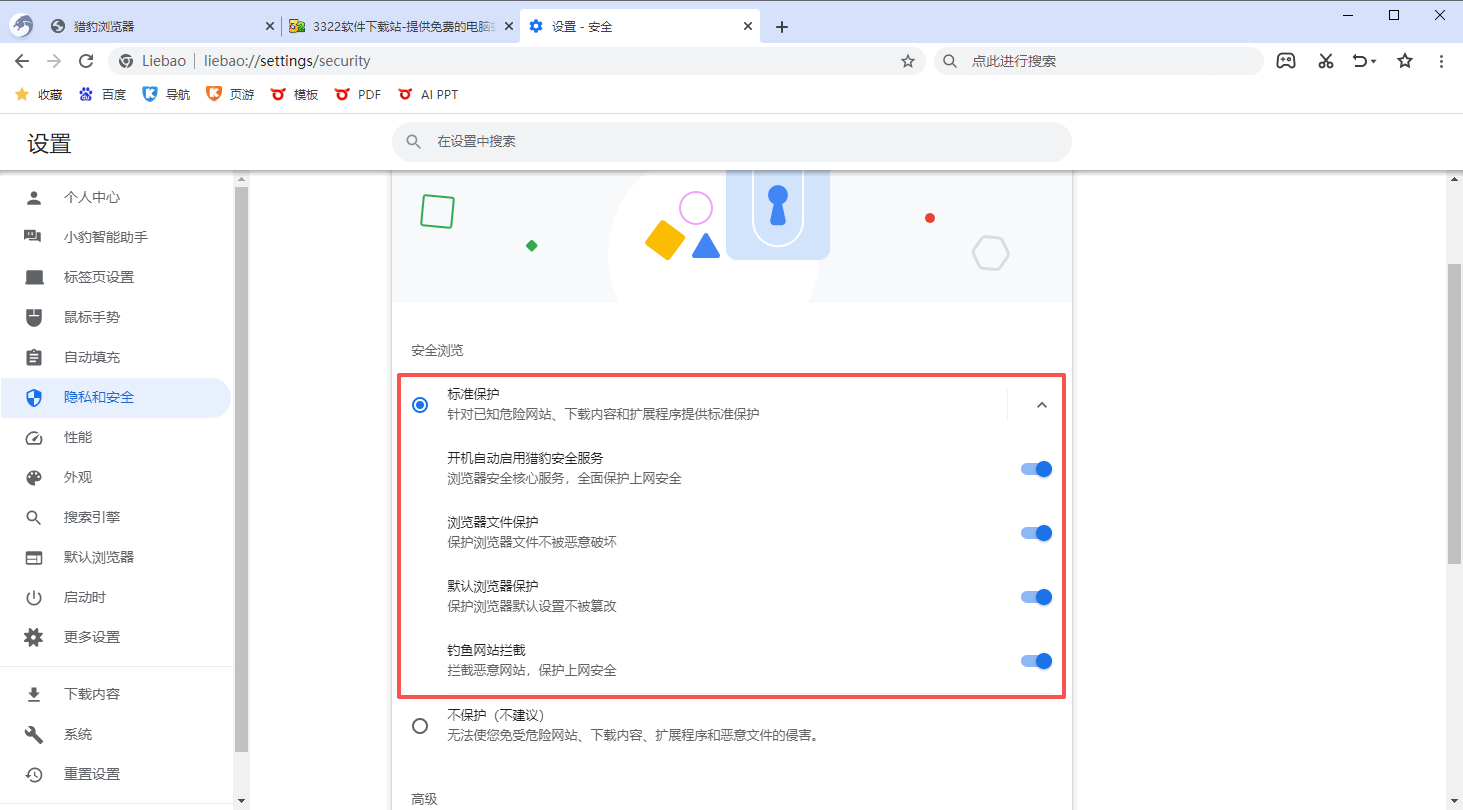Collapse the 标准保护 section chevron

(1041, 405)
